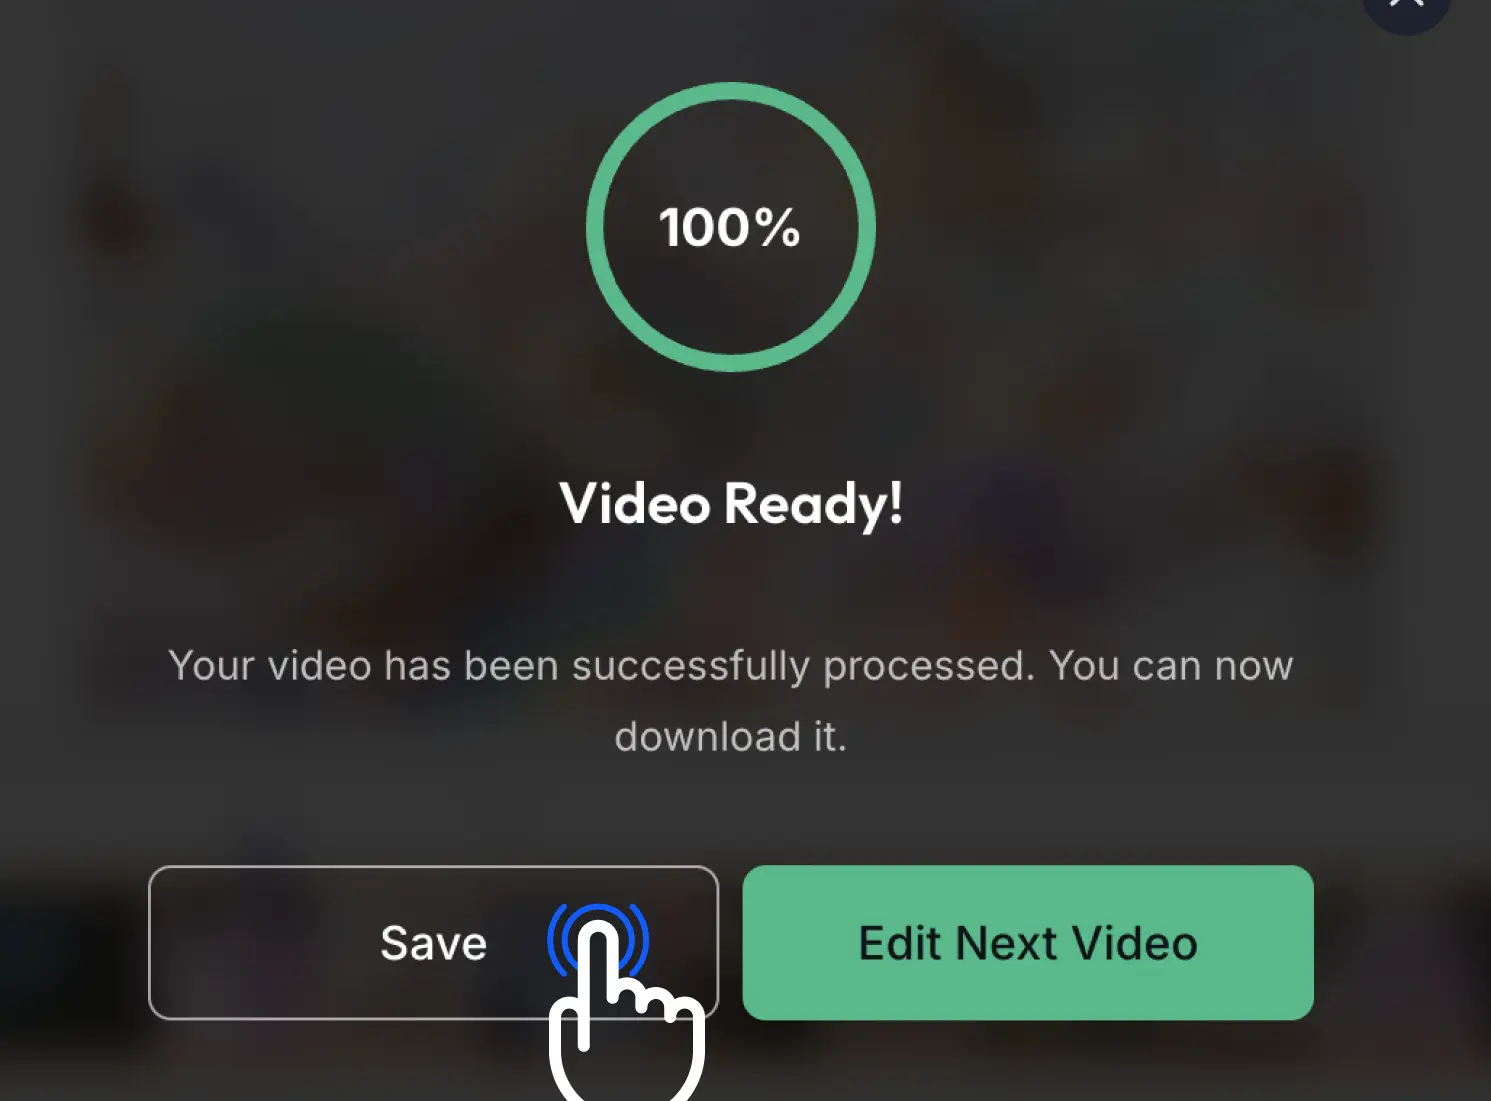Click the Save label text
Viewport: 1491px width, 1101px height.
(x=434, y=943)
